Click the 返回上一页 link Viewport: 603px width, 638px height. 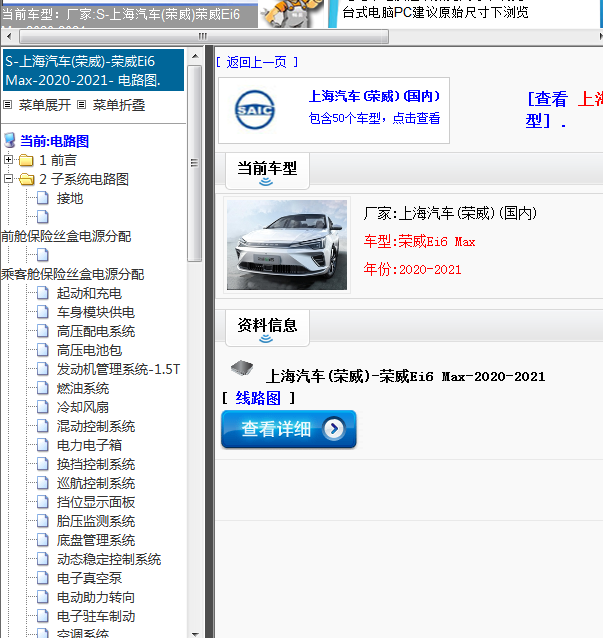coord(257,62)
